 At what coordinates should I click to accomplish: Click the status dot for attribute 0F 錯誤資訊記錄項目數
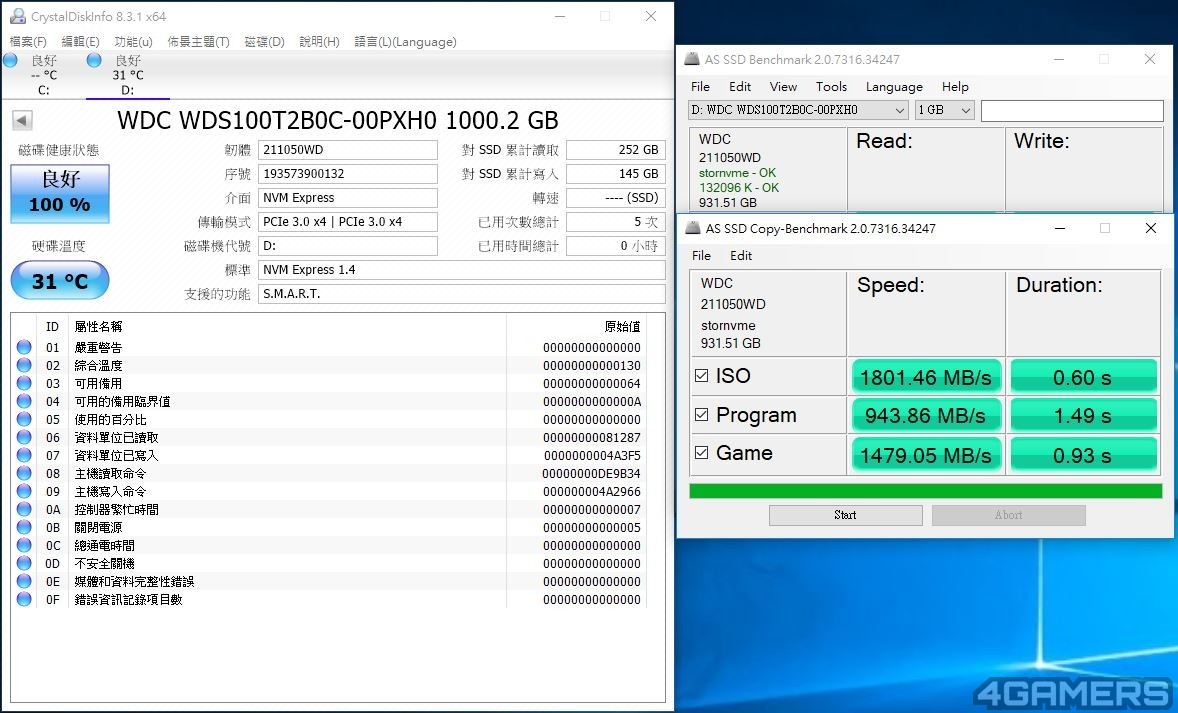pos(24,600)
